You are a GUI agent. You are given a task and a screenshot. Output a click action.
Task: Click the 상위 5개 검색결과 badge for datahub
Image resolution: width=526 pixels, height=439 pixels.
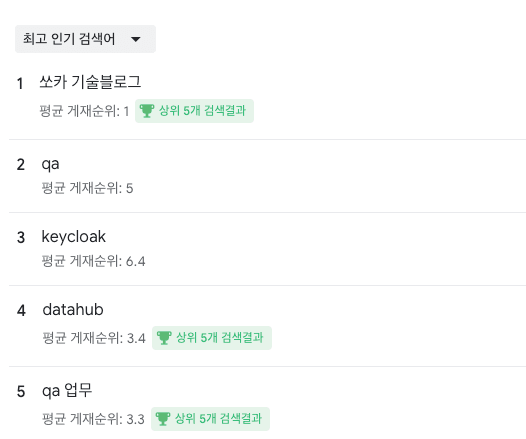coord(212,338)
